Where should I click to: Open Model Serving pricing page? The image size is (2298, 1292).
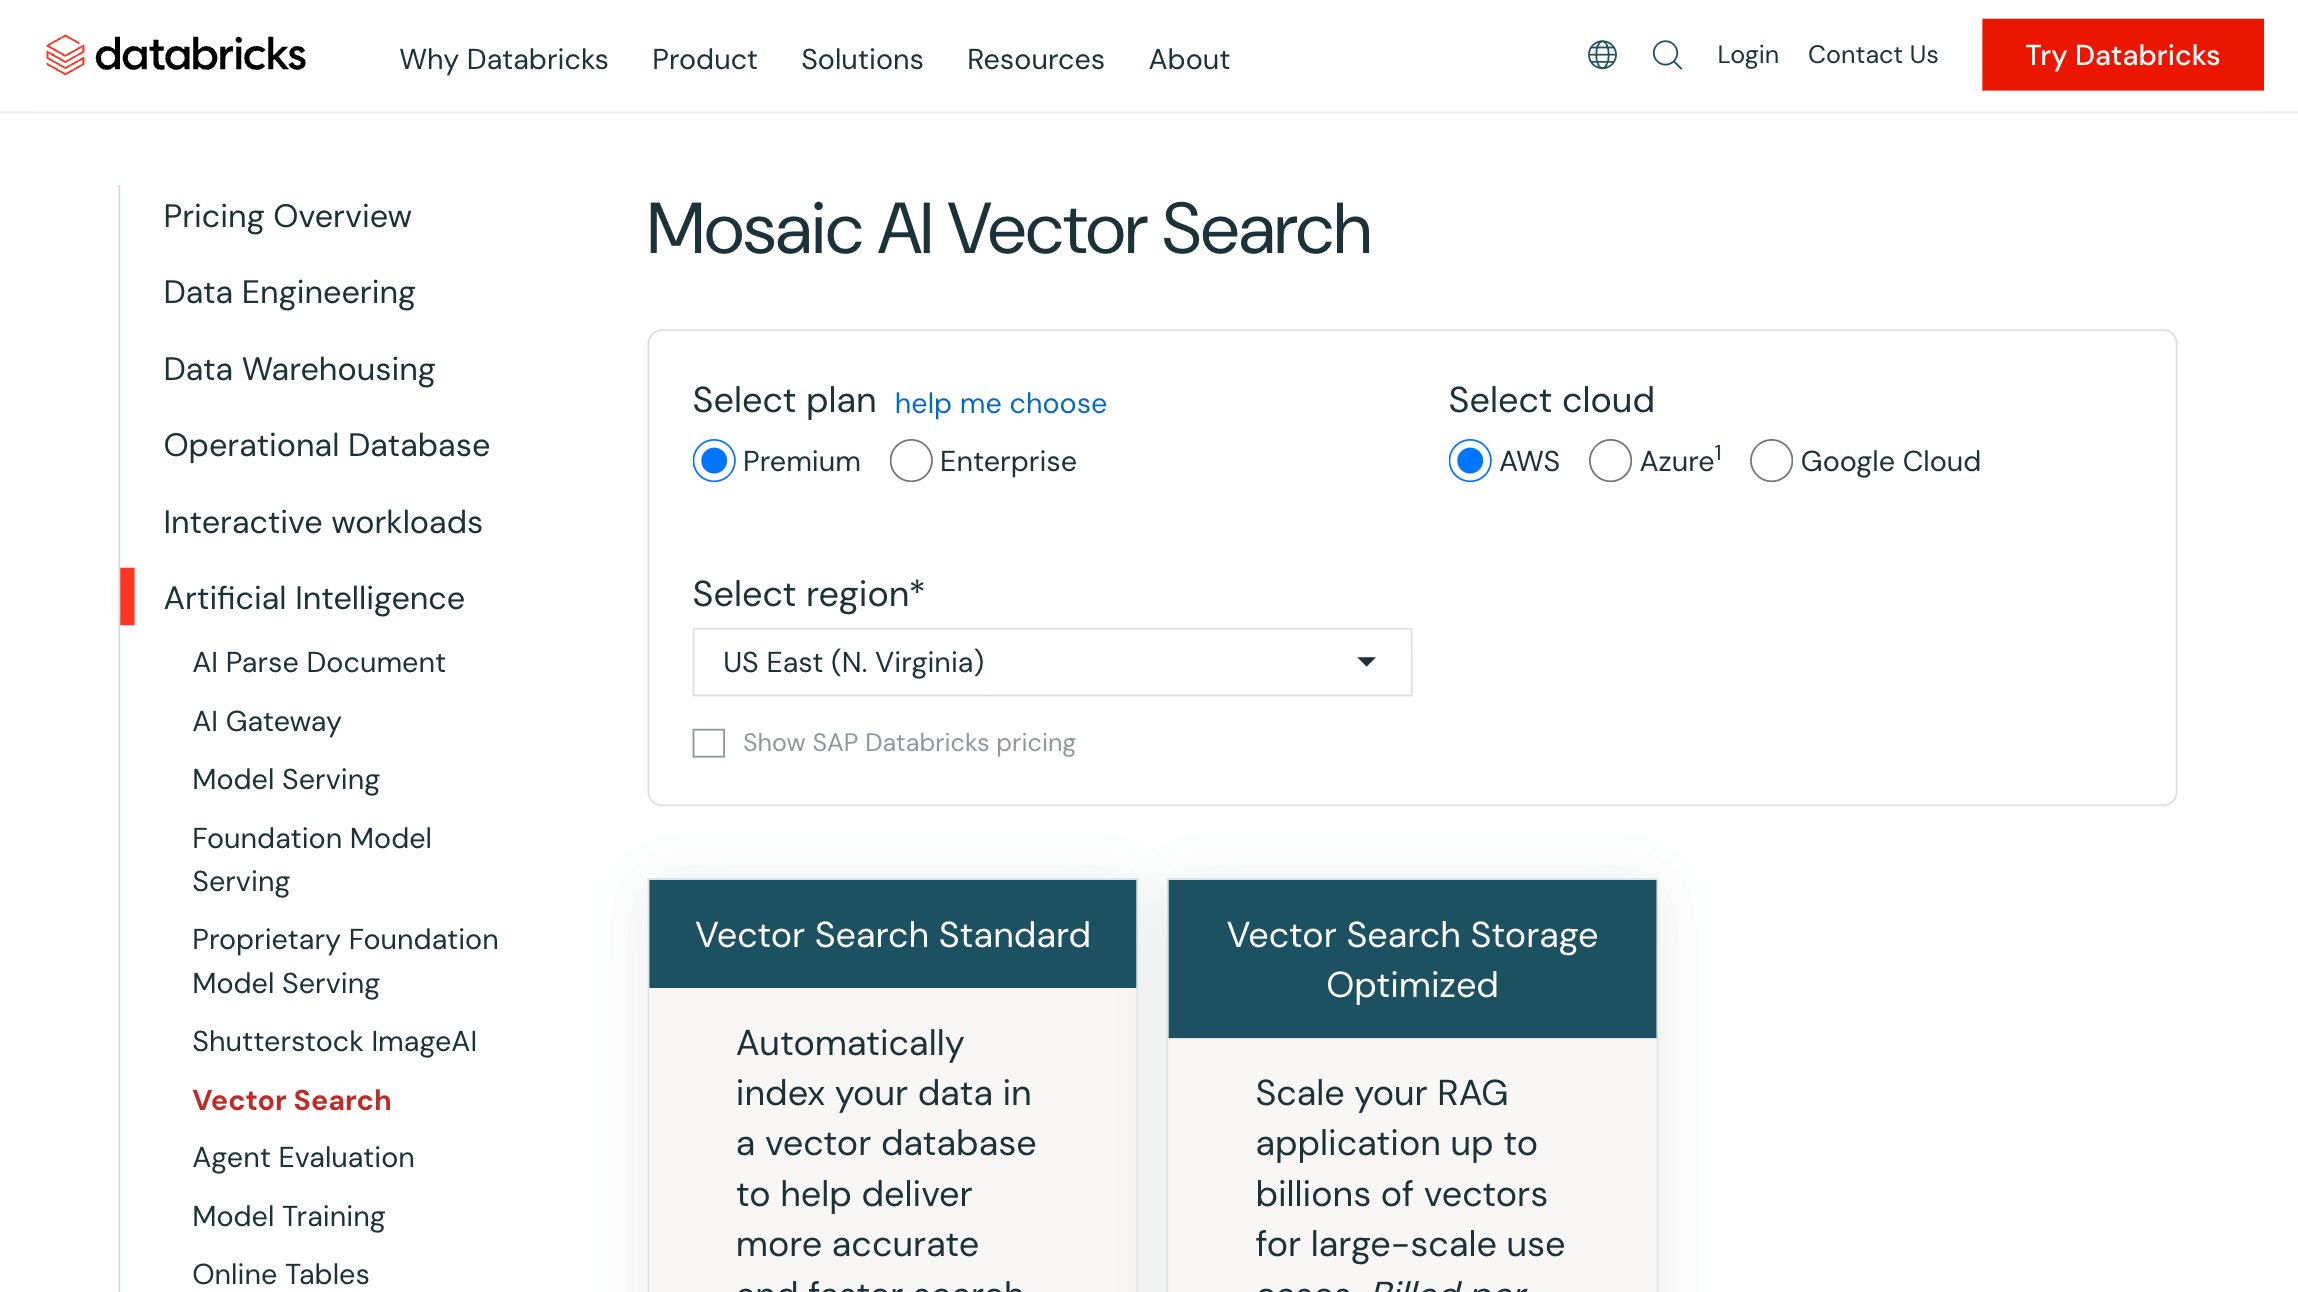tap(286, 779)
